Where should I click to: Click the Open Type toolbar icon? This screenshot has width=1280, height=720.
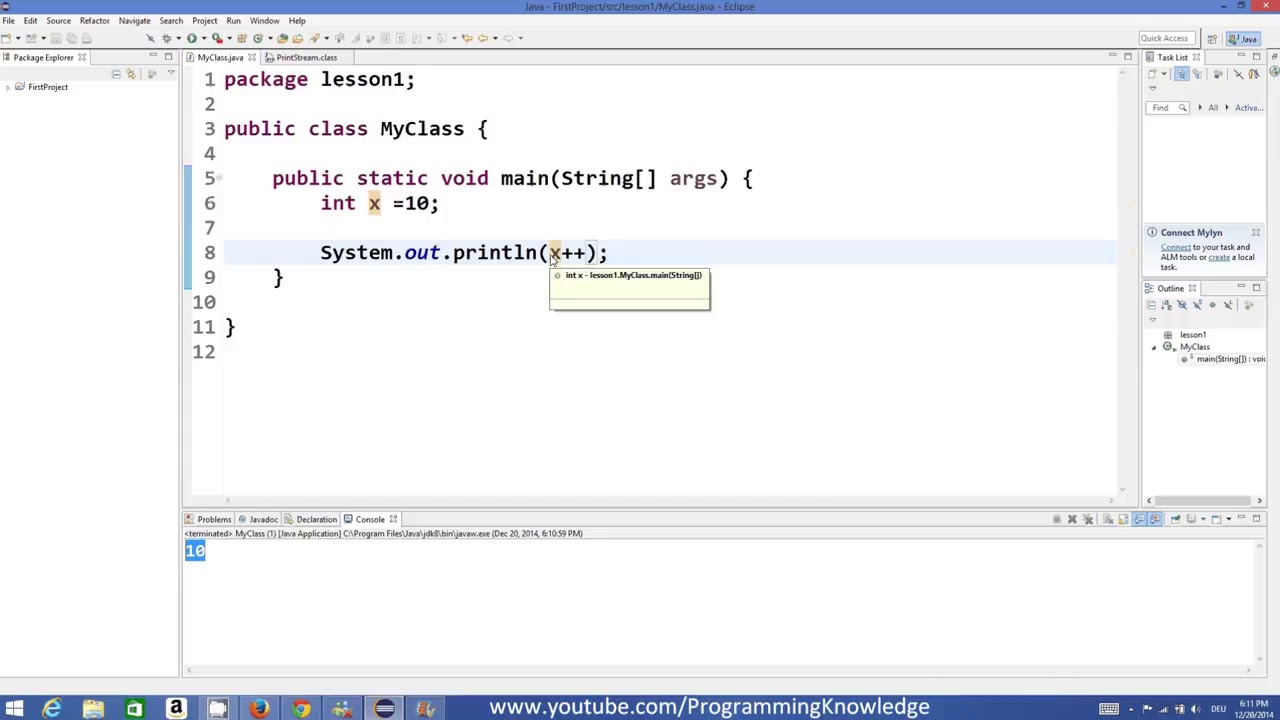(x=282, y=38)
